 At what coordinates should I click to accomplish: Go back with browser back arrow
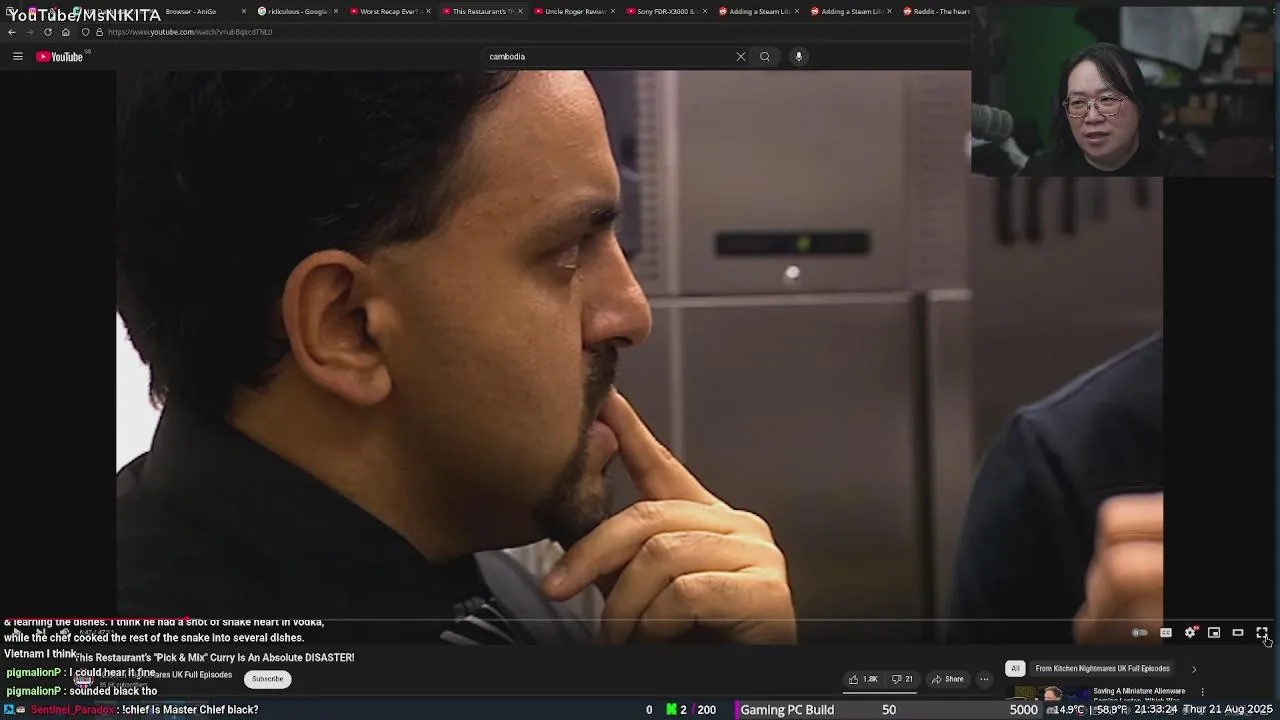[x=12, y=32]
